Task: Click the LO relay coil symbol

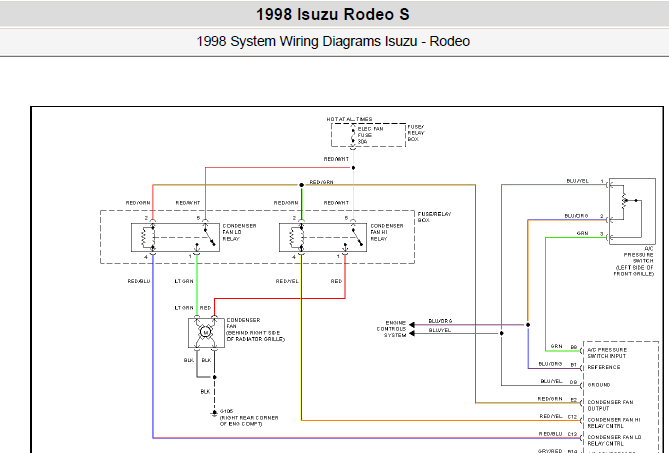Action: (x=146, y=237)
